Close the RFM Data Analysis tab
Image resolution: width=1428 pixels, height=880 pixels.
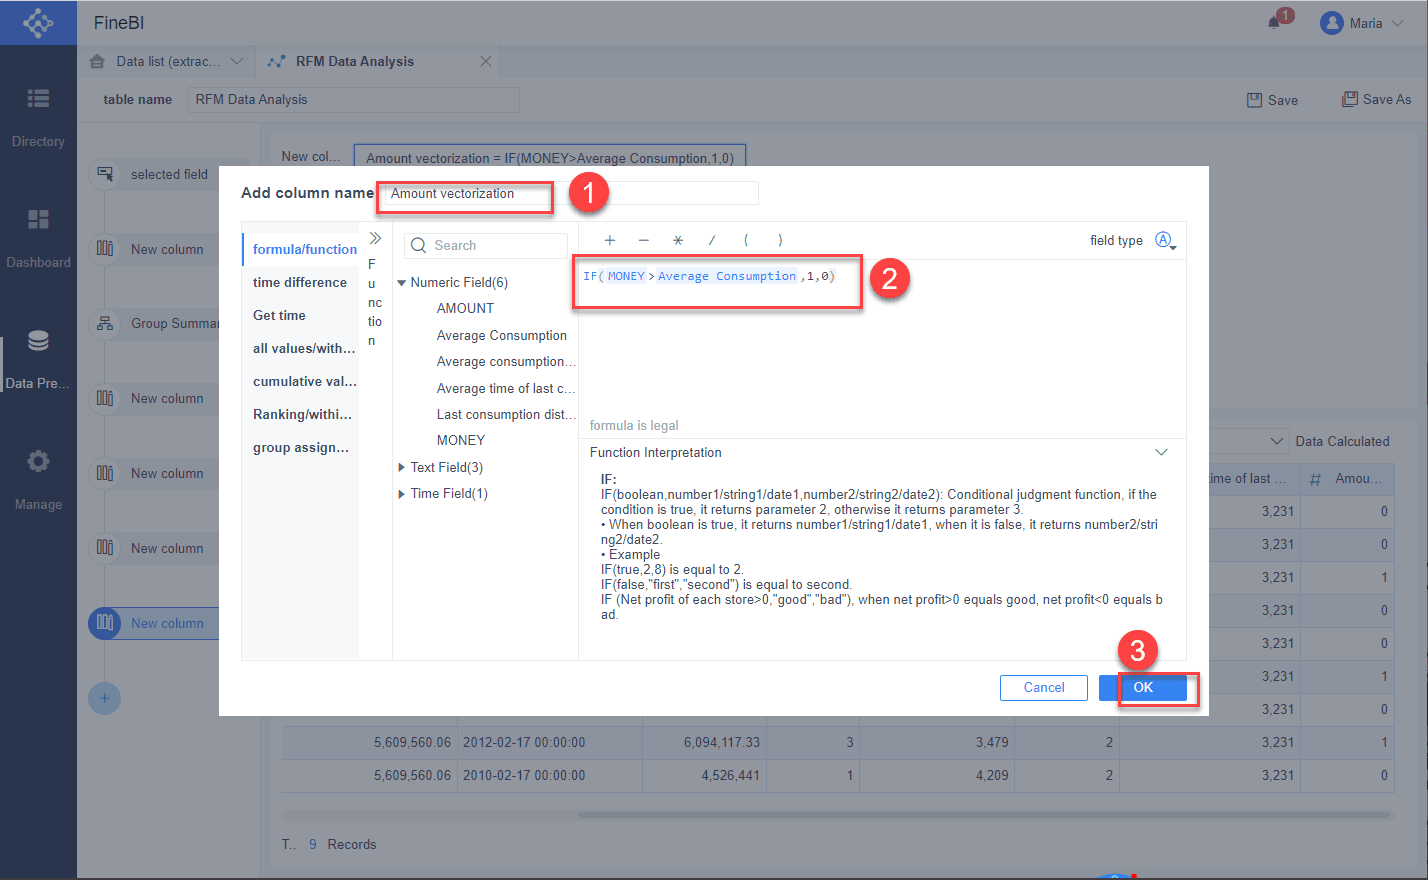(x=486, y=61)
